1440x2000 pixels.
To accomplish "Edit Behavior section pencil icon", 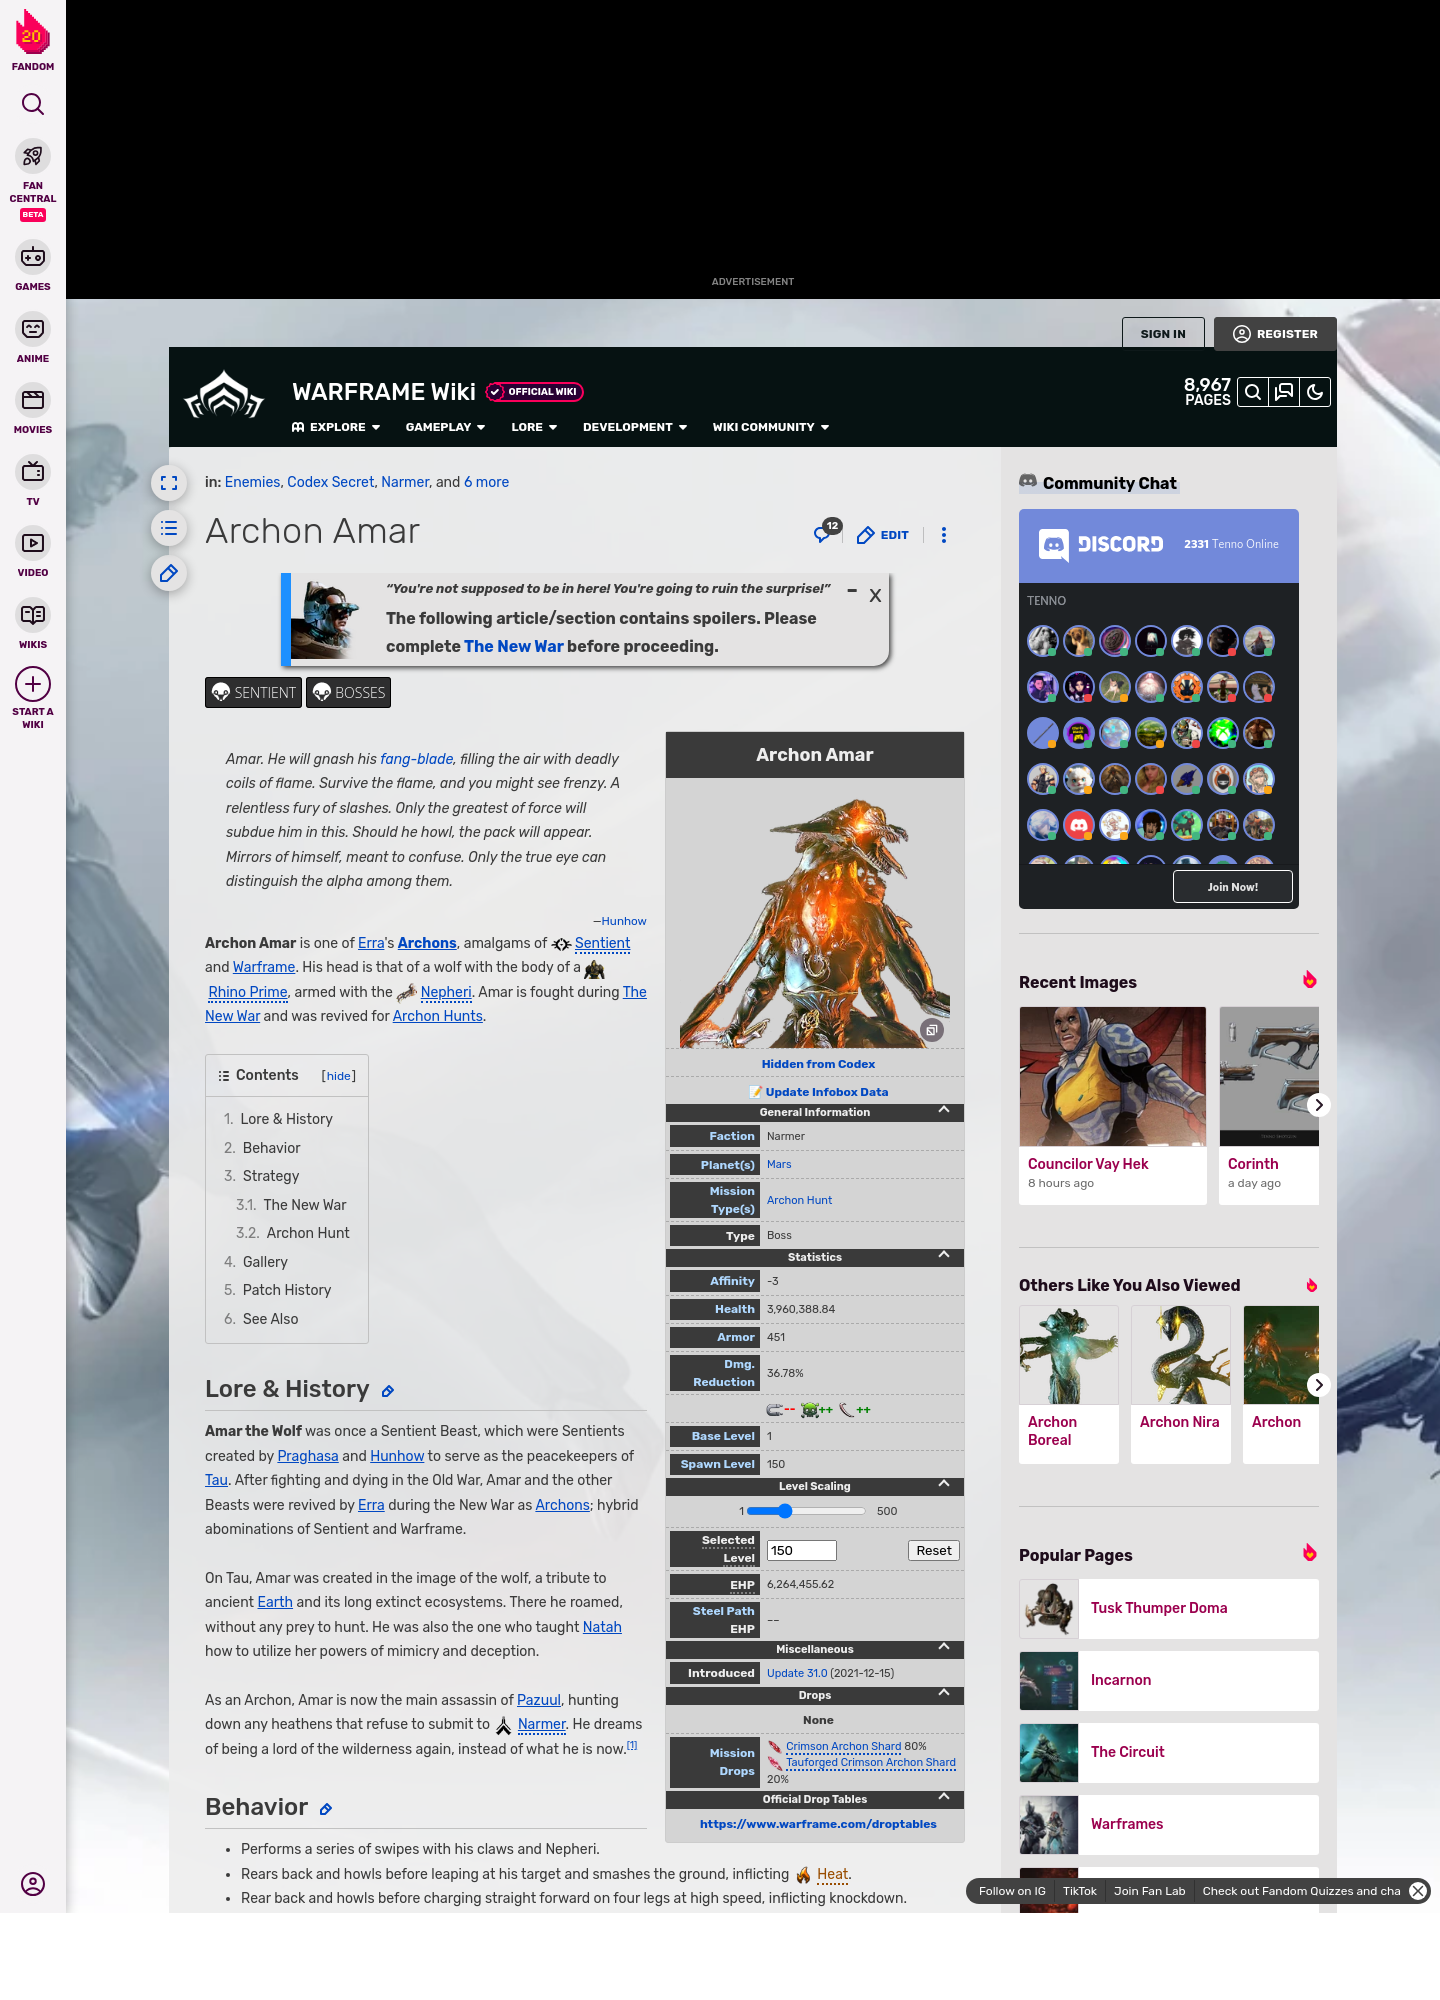I will click(326, 1809).
